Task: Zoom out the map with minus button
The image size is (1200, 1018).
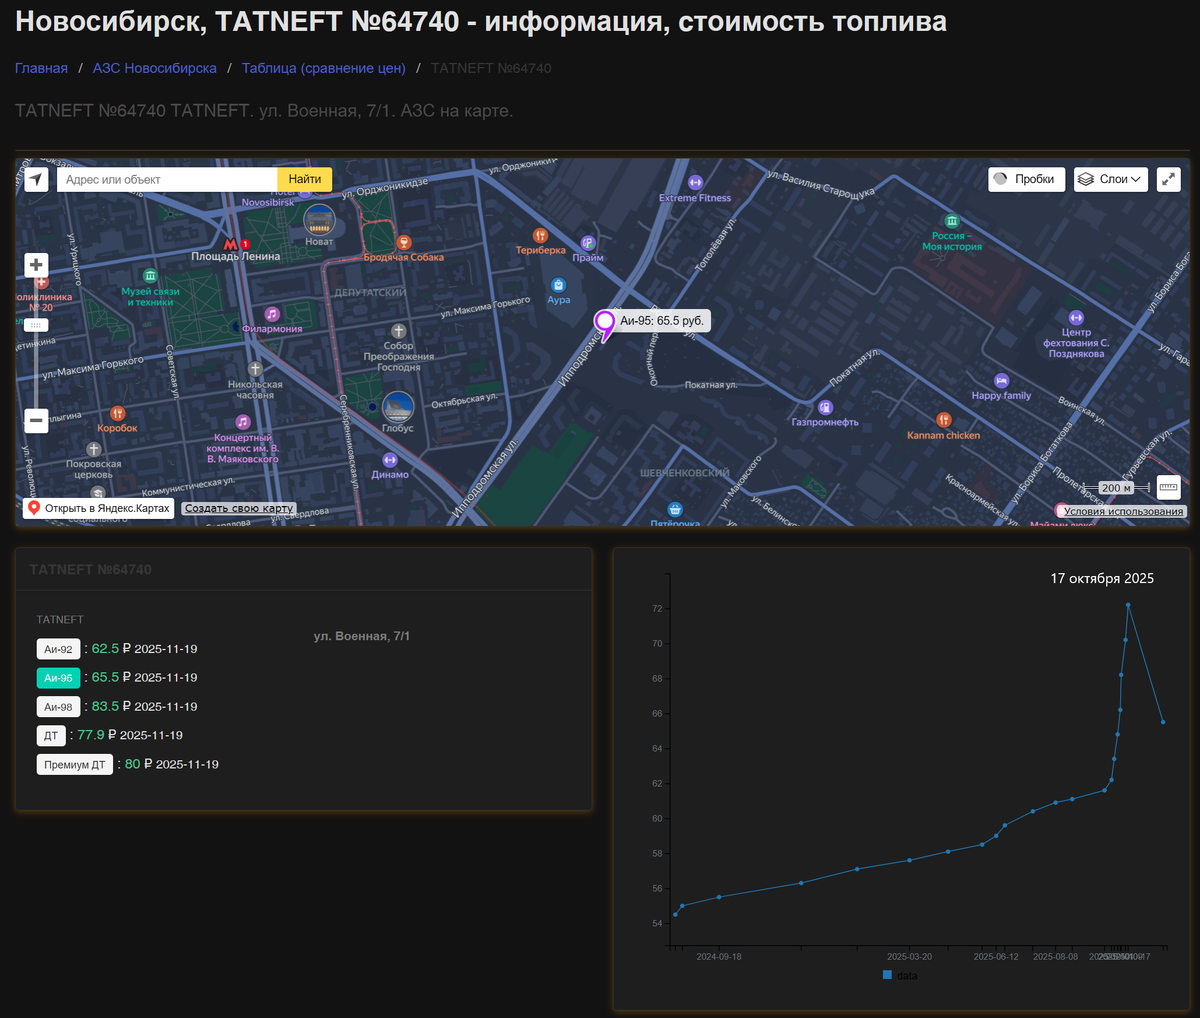Action: click(36, 420)
